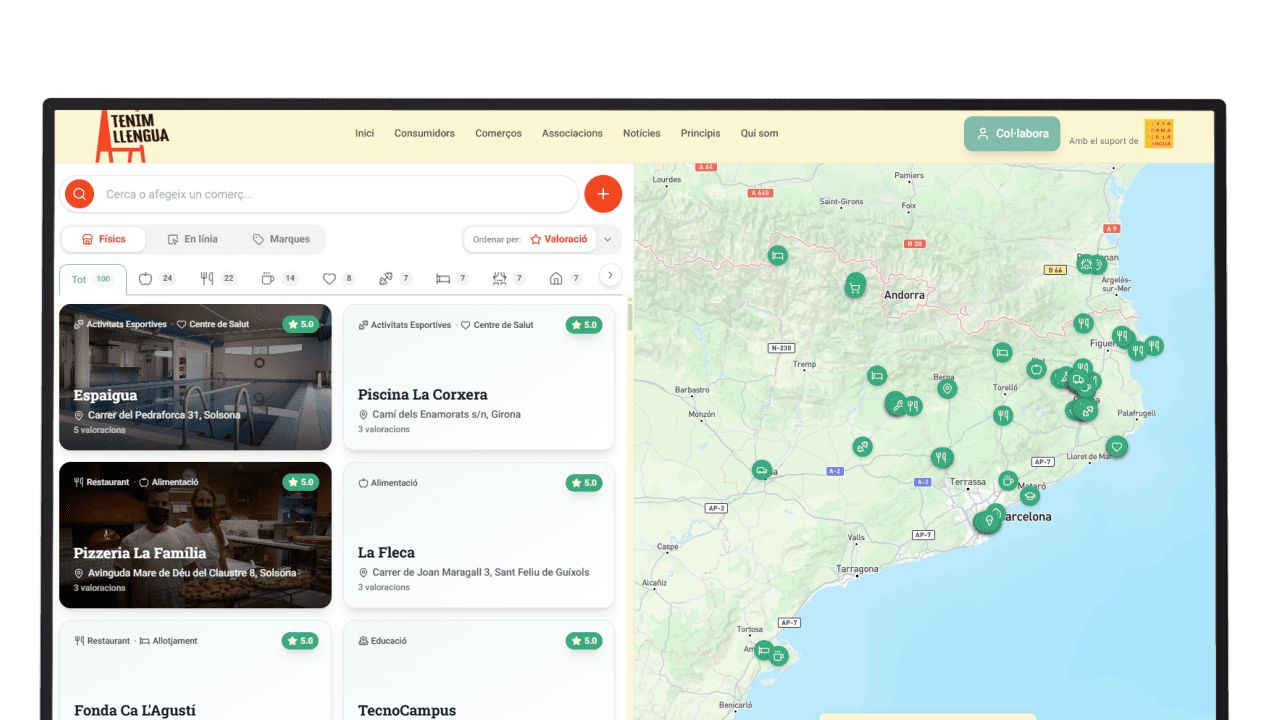Switch to En línia business type
This screenshot has height=720, width=1280.
(x=192, y=240)
